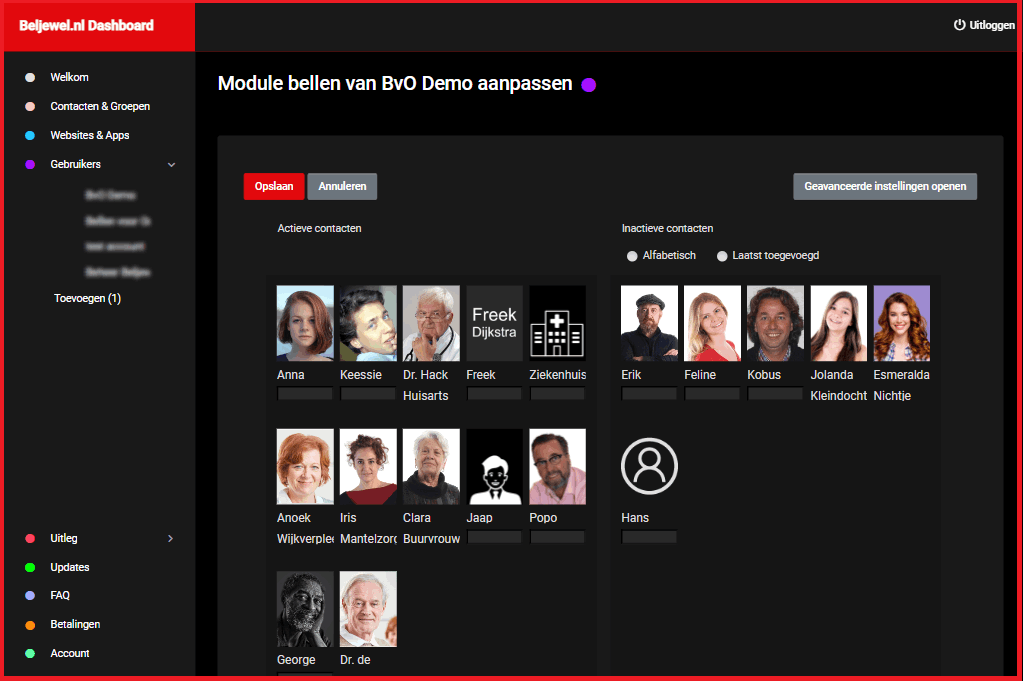Image resolution: width=1023 pixels, height=681 pixels.
Task: Open Geavanceerde instellingen openen
Action: tap(885, 186)
